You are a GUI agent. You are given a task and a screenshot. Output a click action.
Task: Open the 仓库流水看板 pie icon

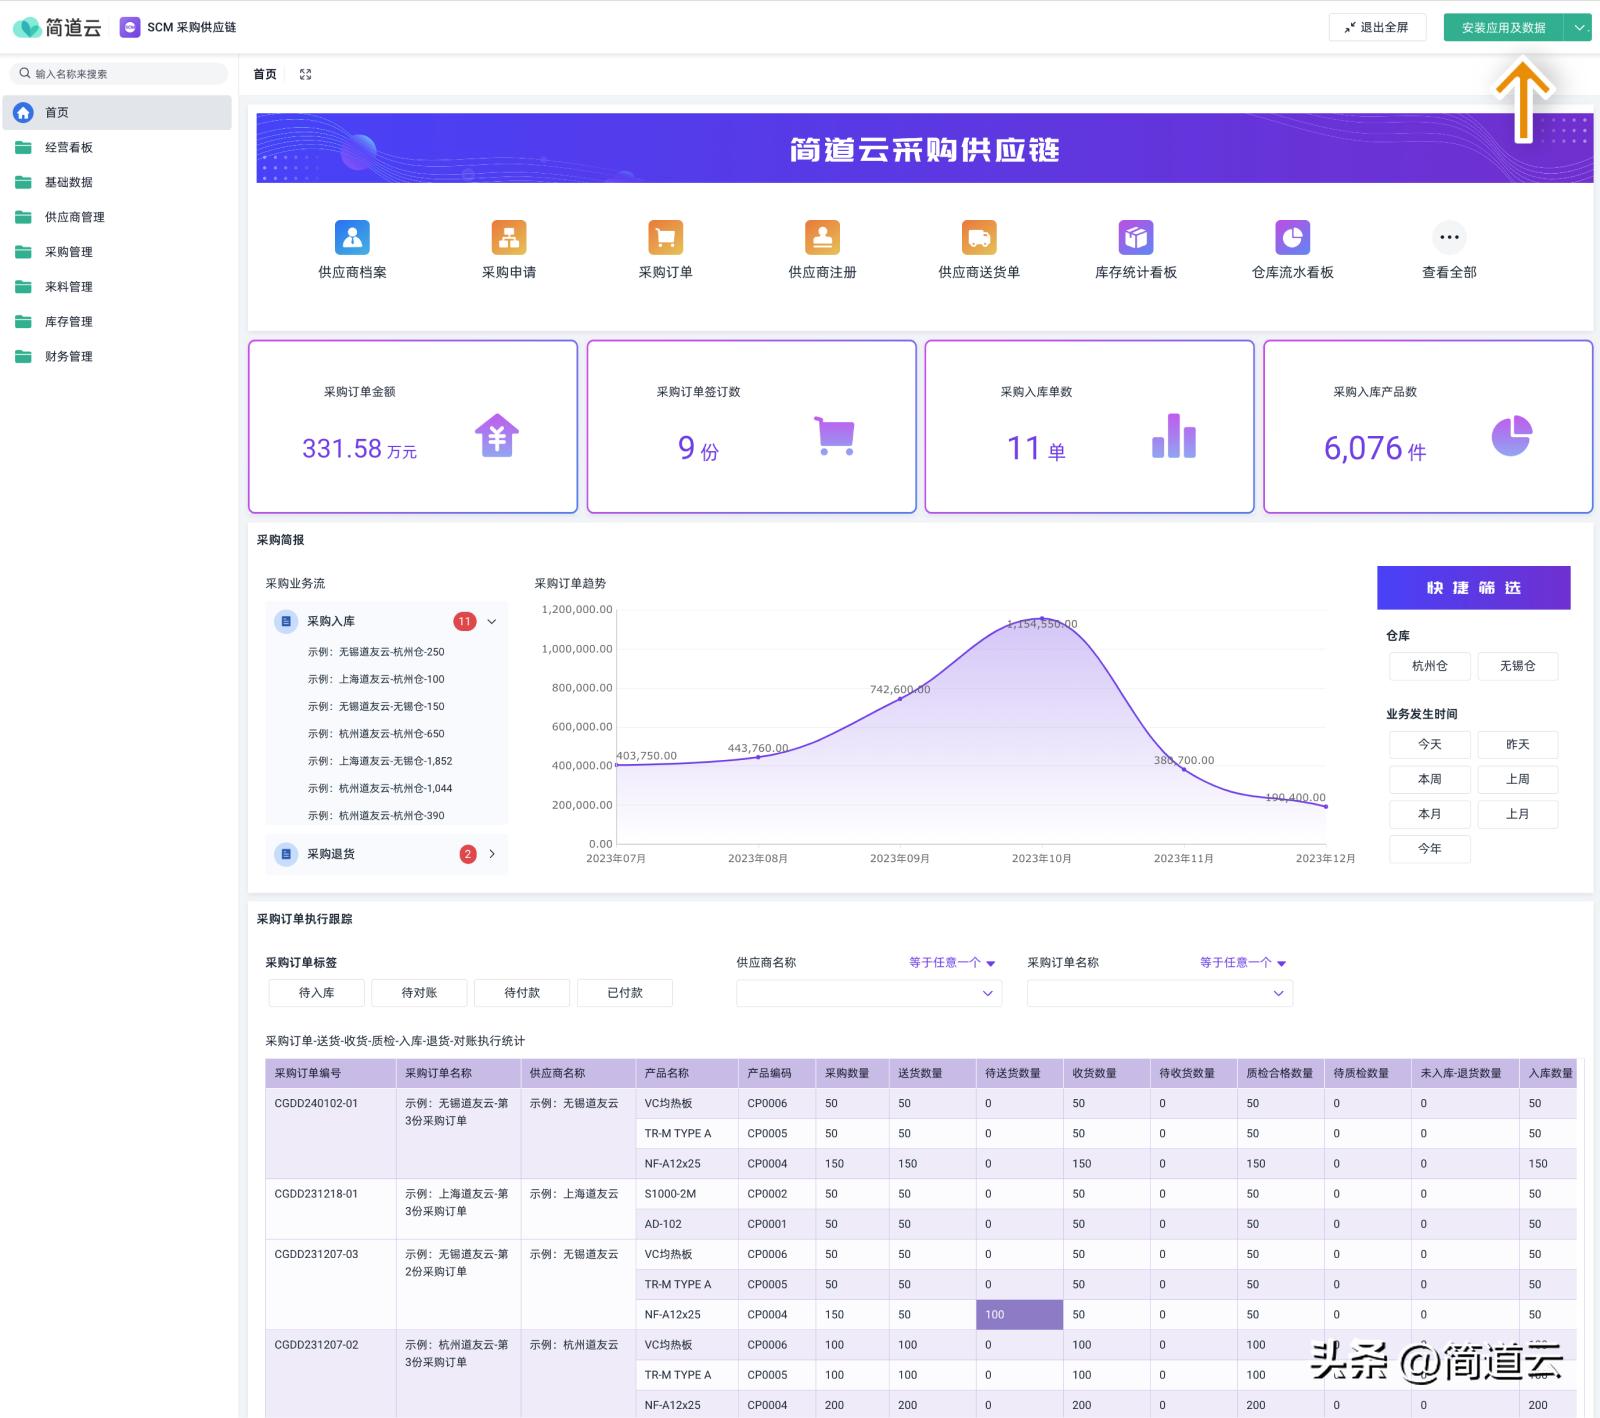1293,238
